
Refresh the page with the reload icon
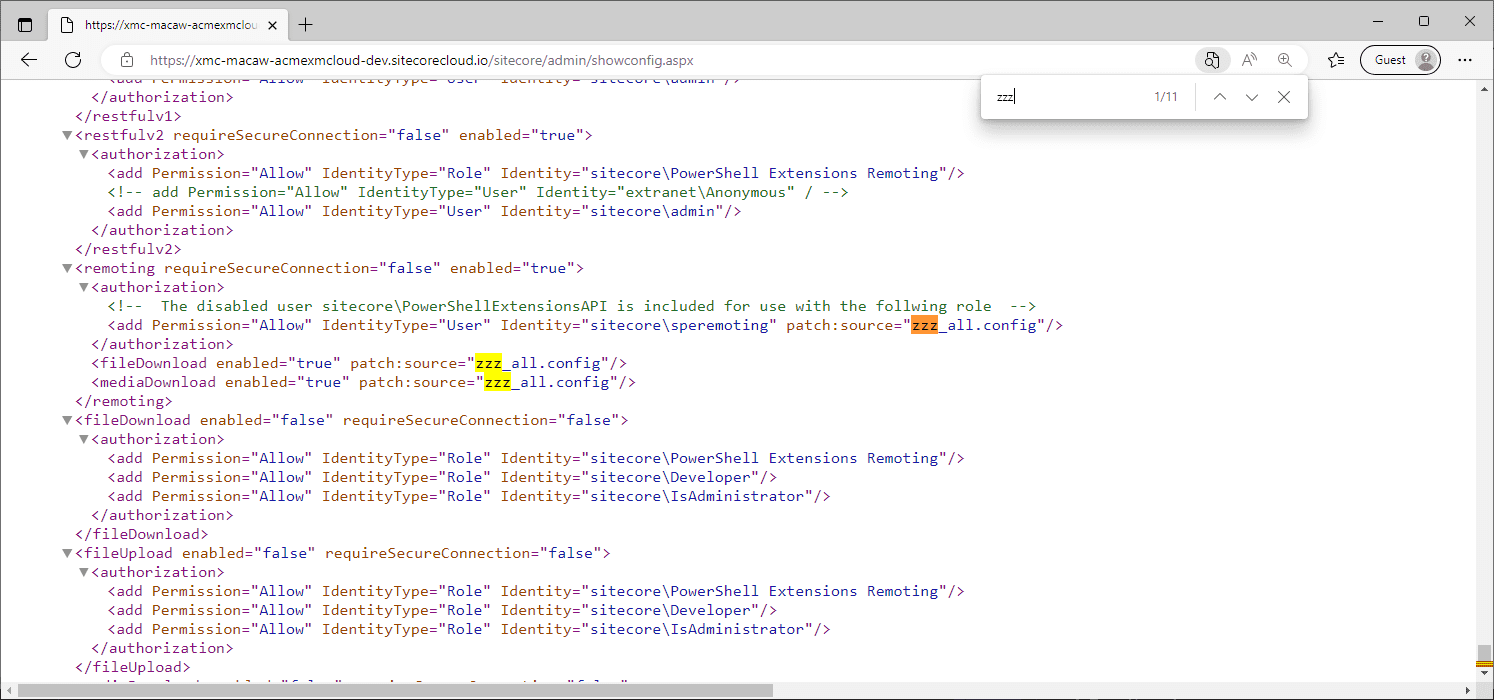(73, 60)
